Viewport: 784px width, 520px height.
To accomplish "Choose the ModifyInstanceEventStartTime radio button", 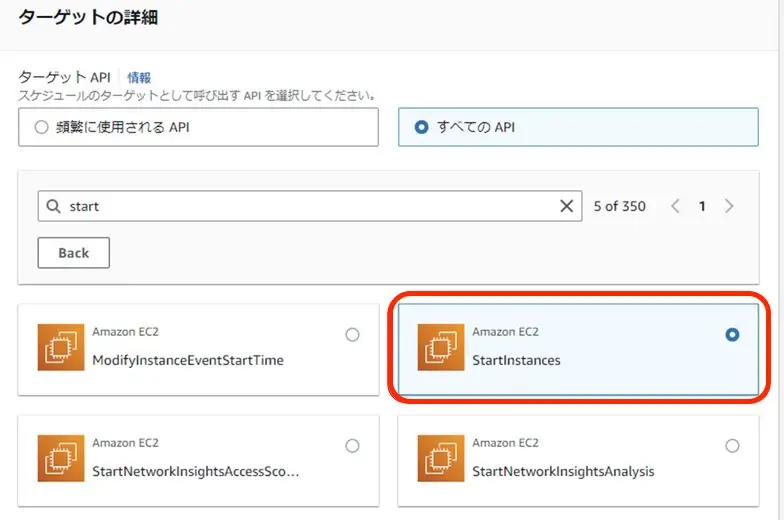I will 352,335.
